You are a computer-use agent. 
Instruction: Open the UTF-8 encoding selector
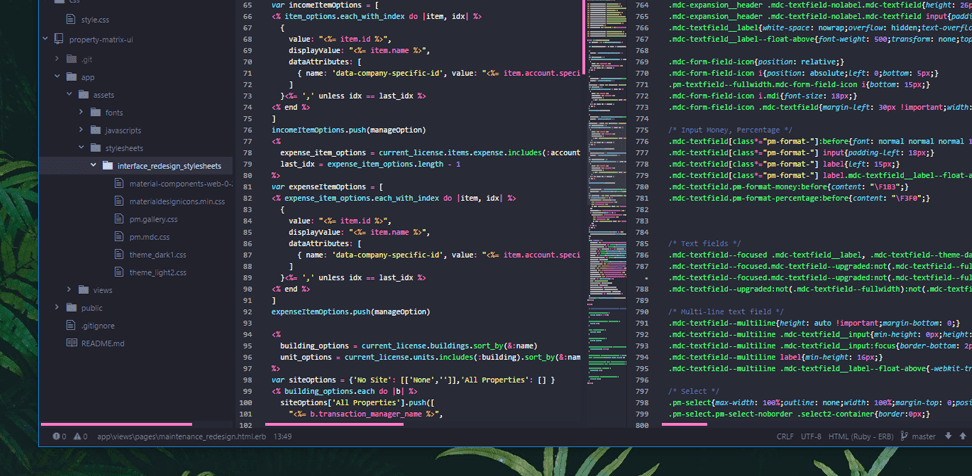(x=811, y=436)
